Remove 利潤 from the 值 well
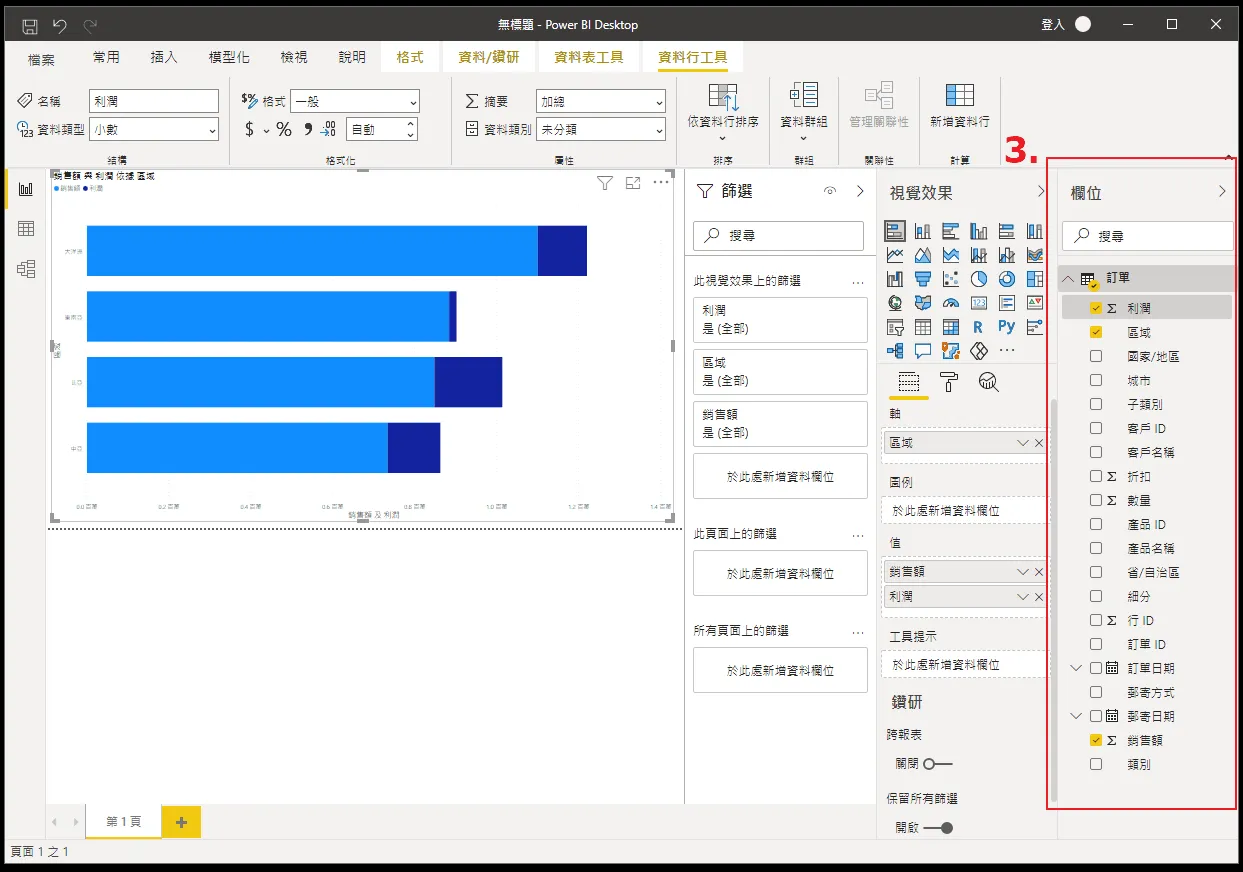This screenshot has height=872, width=1243. (1039, 596)
